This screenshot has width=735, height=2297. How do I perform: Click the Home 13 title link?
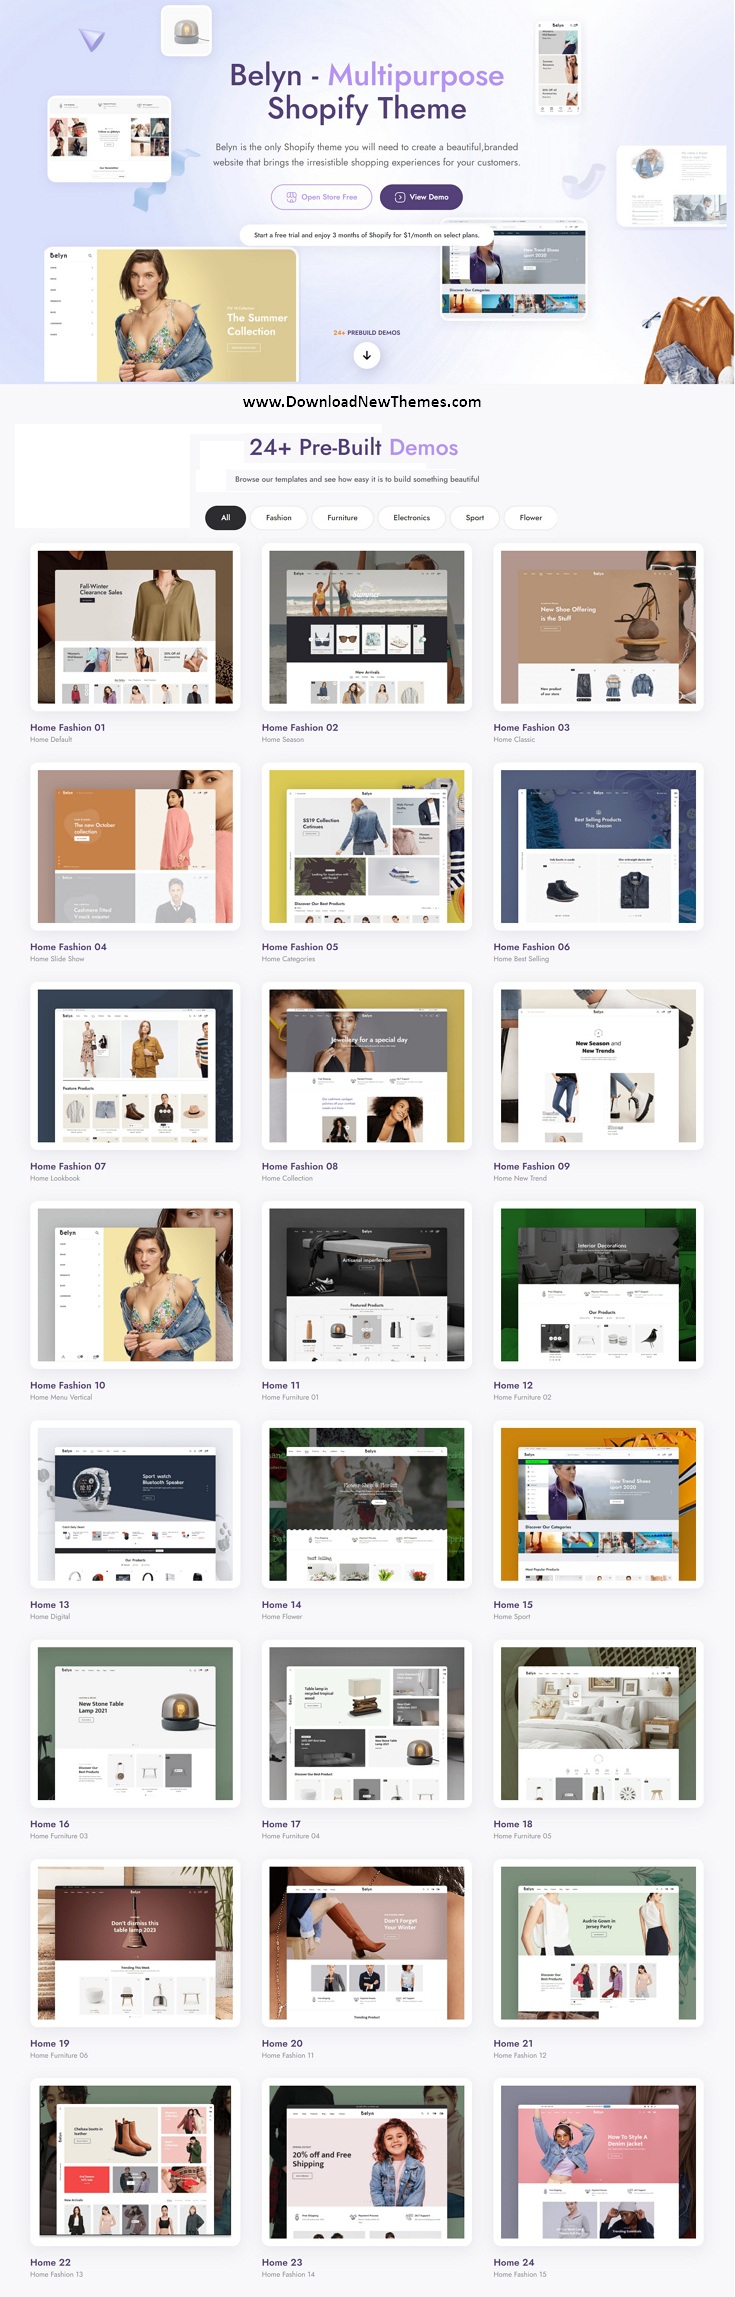(50, 1605)
